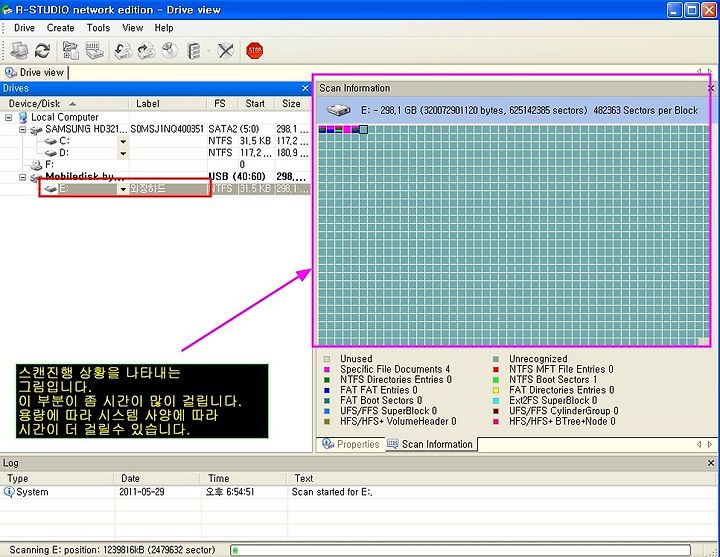The height and width of the screenshot is (557, 720).
Task: Click the Log Text column header
Action: (x=501, y=478)
